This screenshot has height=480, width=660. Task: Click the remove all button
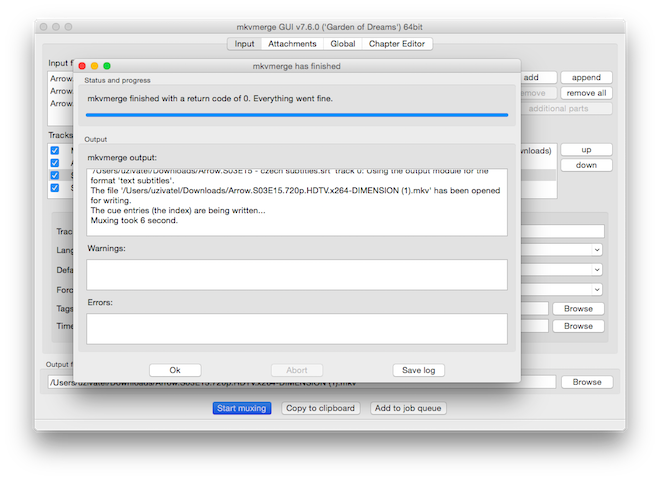click(x=586, y=93)
